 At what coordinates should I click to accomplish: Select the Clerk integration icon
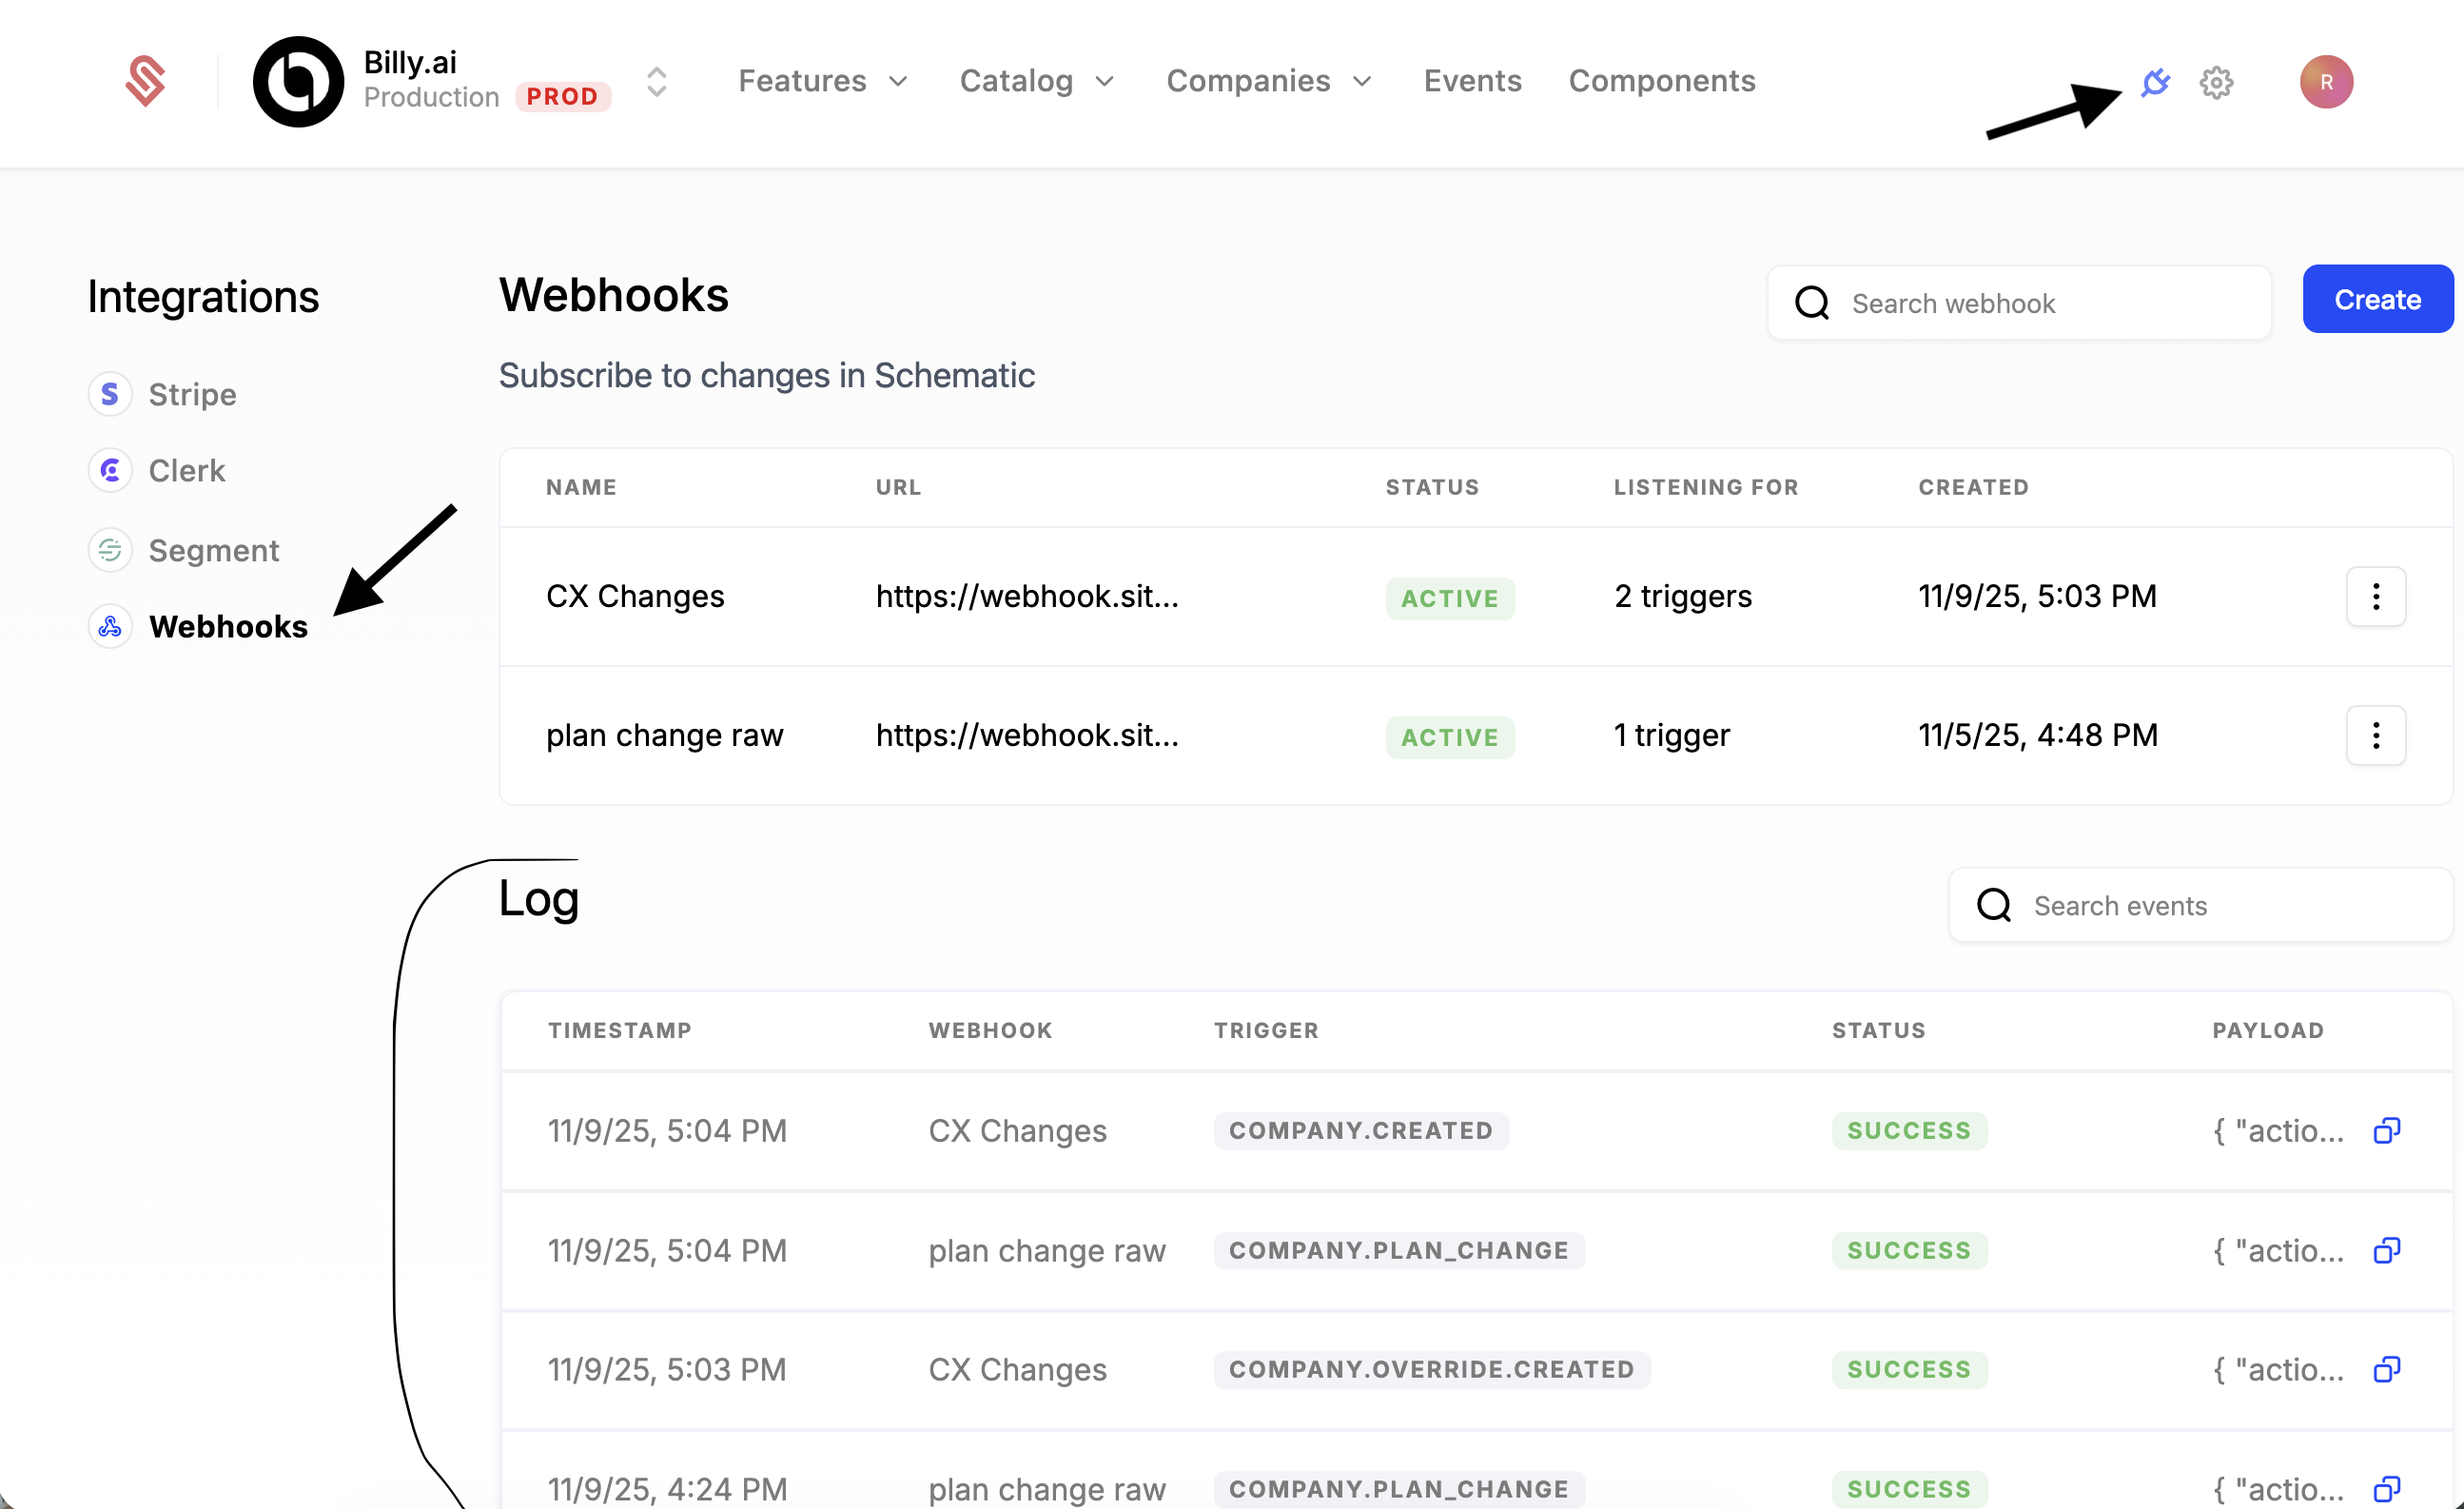tap(110, 470)
